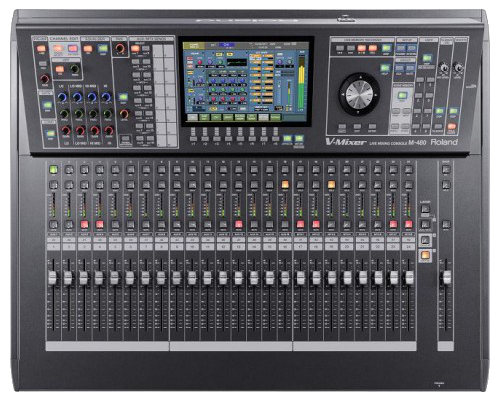500x400 pixels.
Task: Tap the lit green SEL button on channel 1
Action: point(53,170)
